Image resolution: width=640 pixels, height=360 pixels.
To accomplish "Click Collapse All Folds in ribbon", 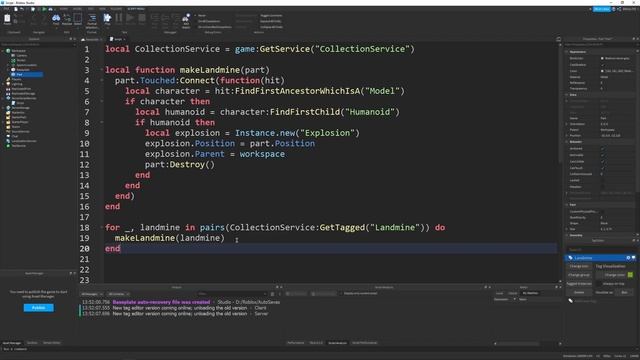I will pyautogui.click(x=271, y=27).
